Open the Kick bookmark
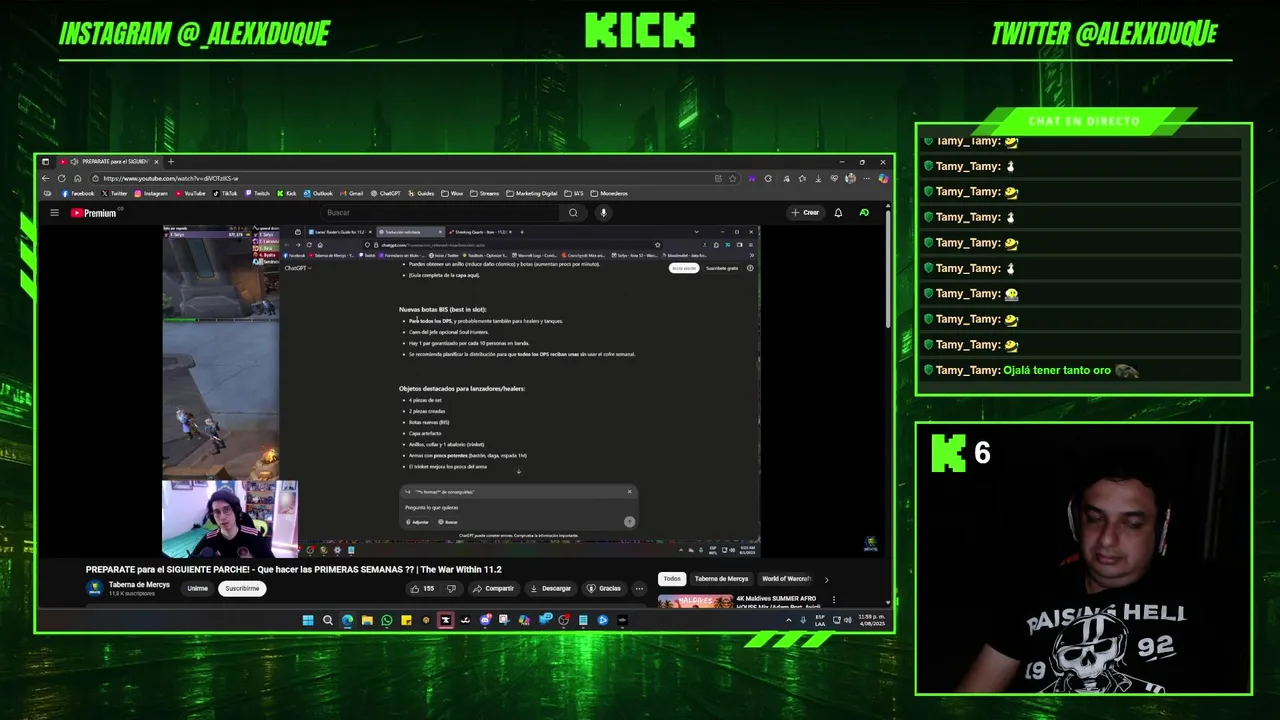 tap(286, 193)
